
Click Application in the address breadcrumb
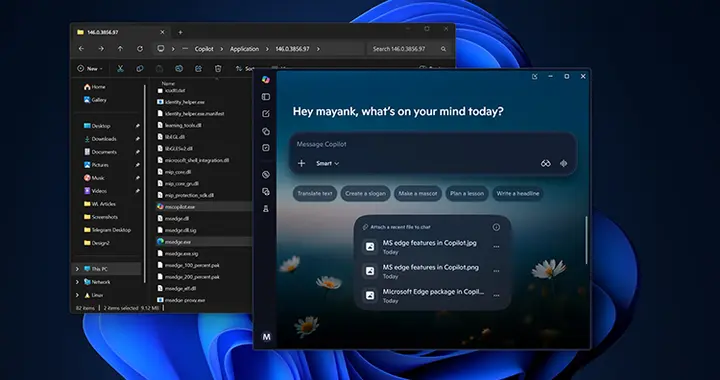(244, 49)
